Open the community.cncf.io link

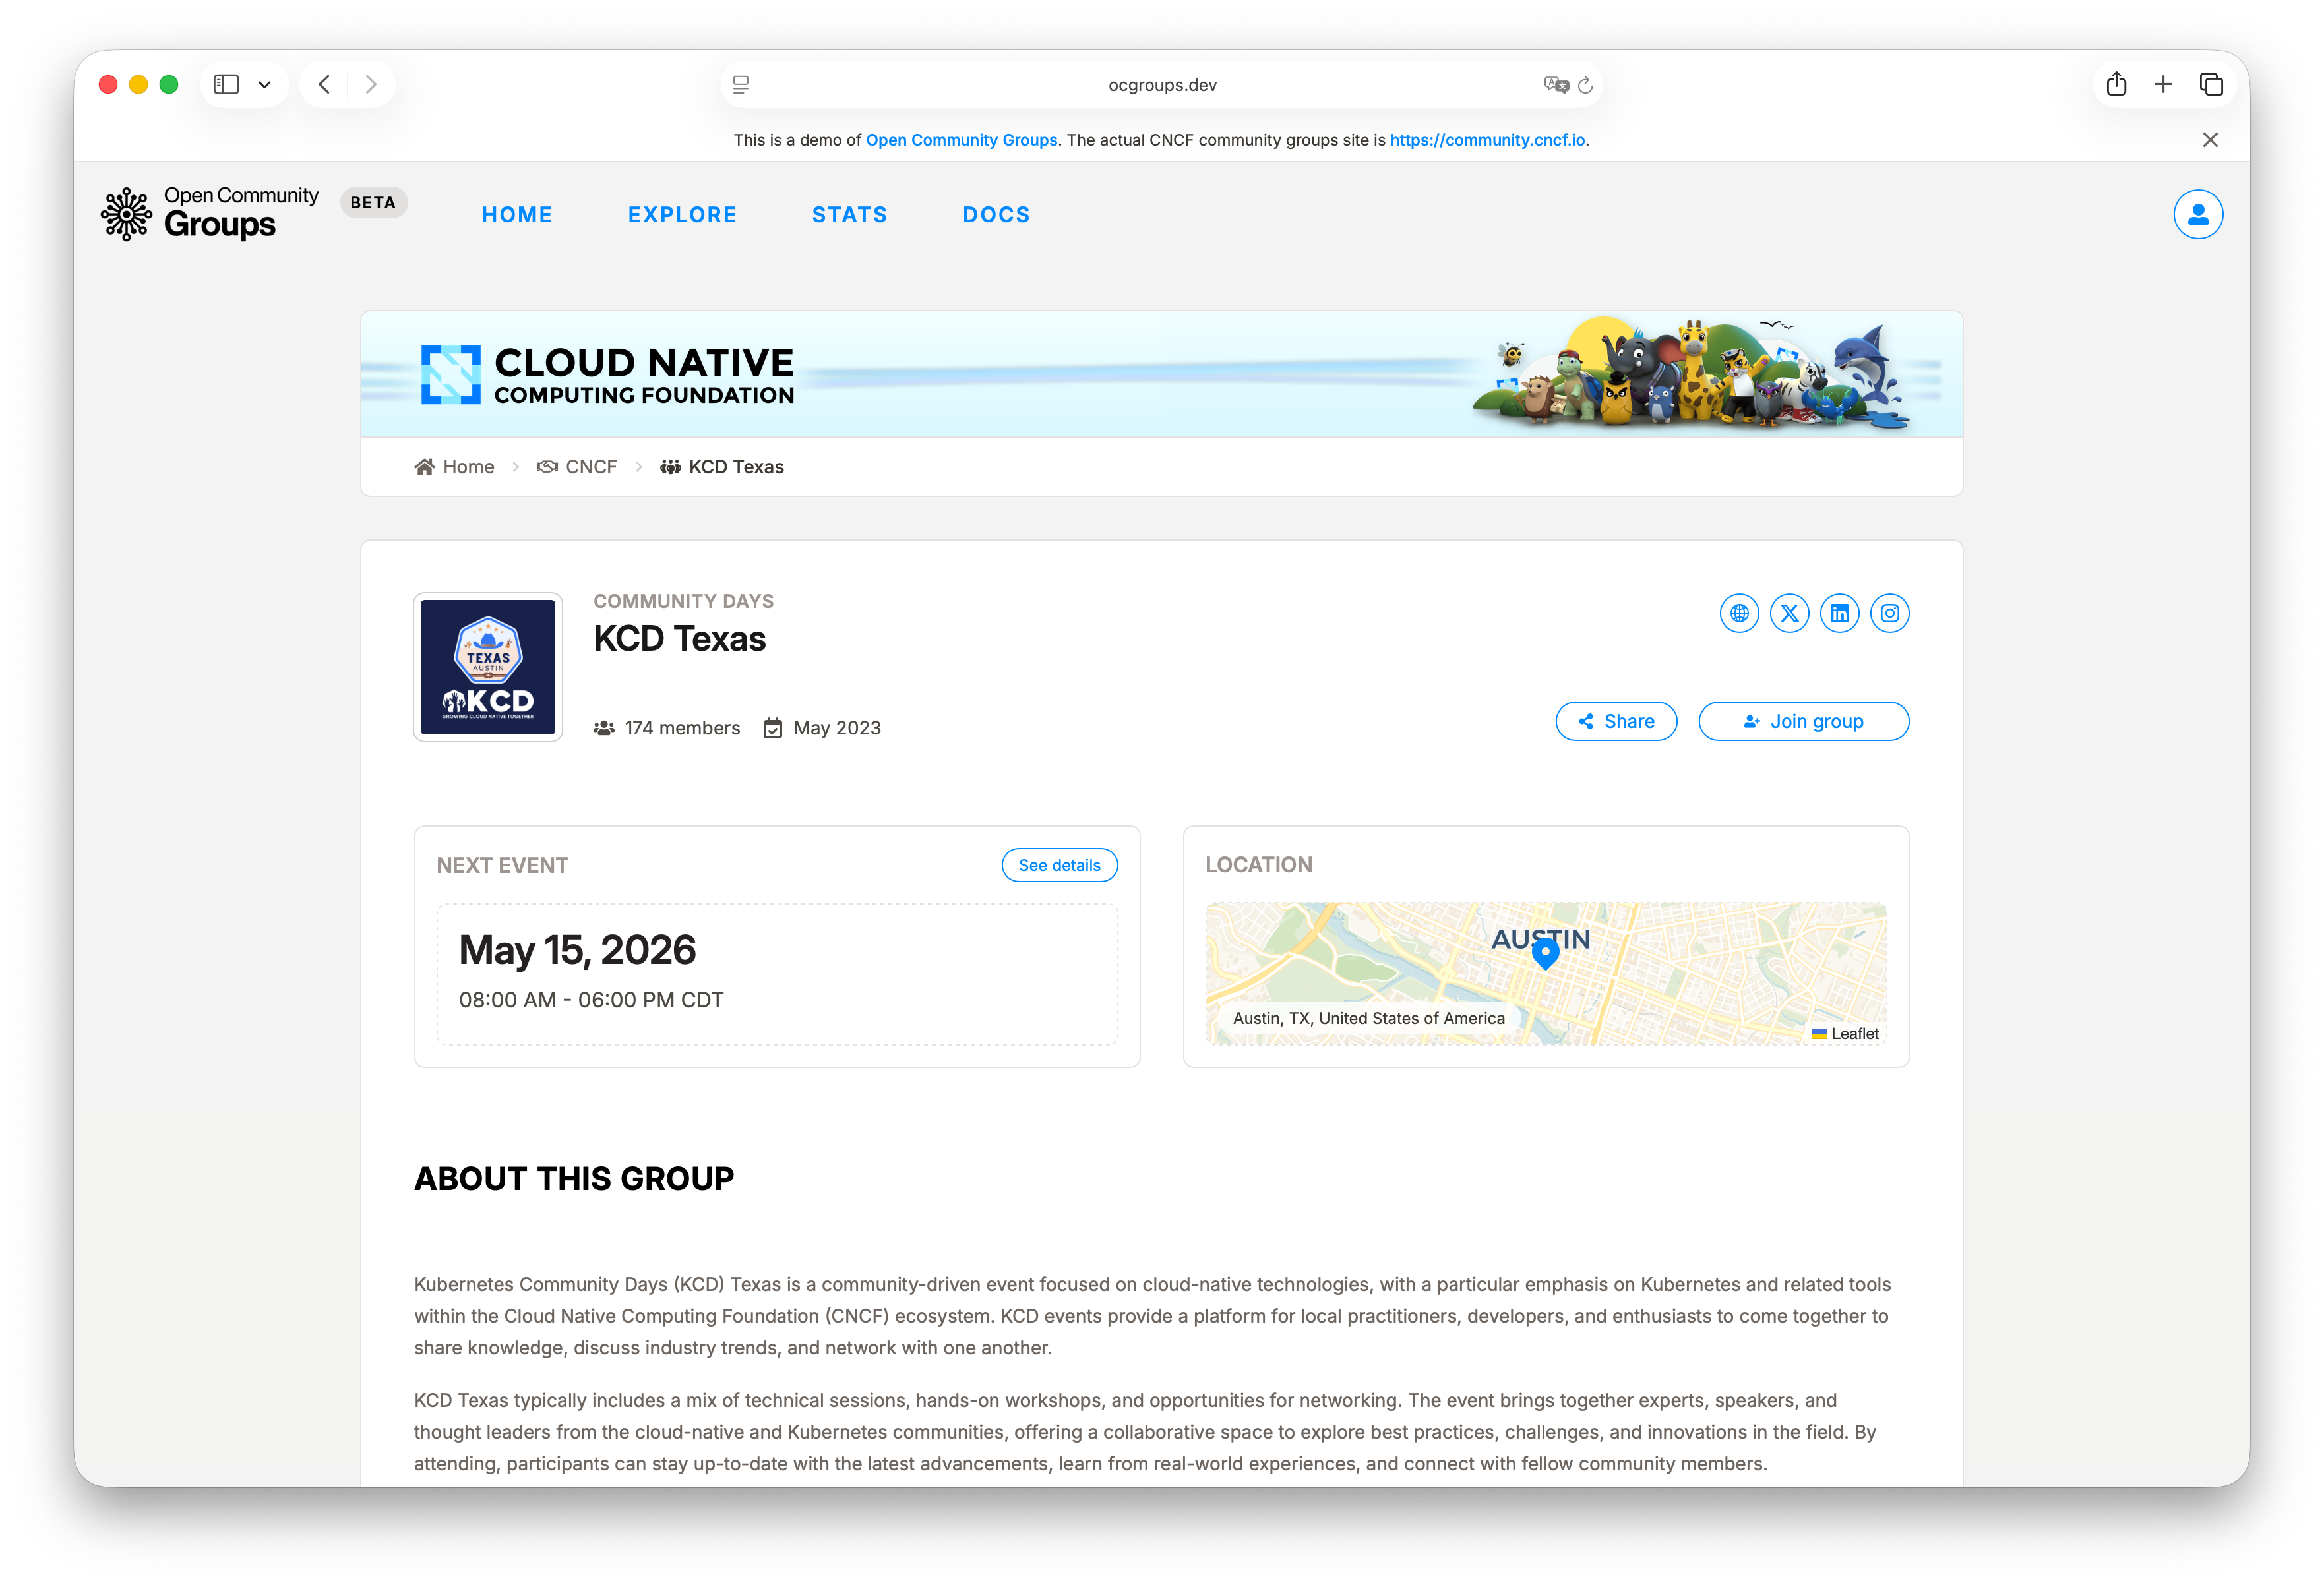[x=1487, y=140]
